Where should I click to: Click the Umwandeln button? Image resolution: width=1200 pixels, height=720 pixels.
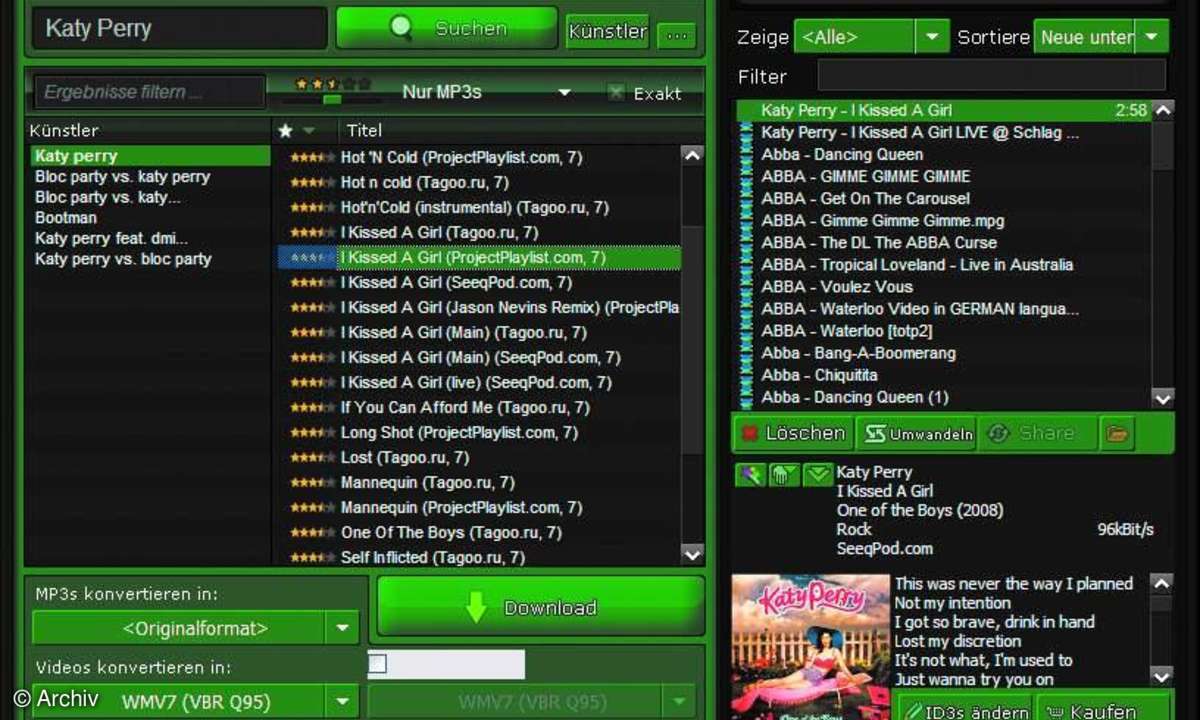(x=917, y=434)
